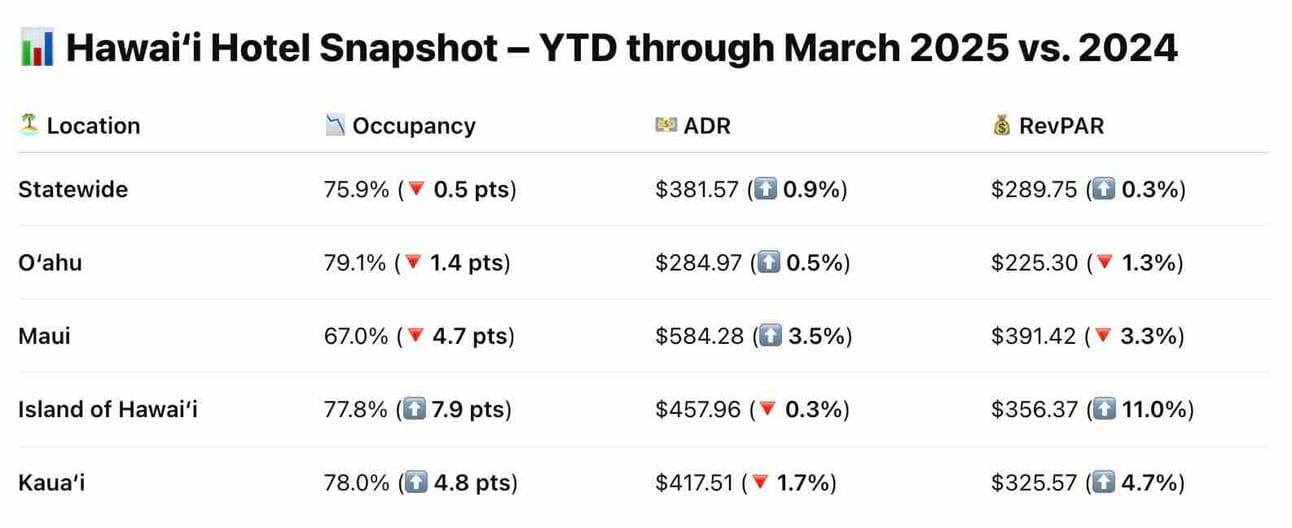Select the O'ahu row label

(50, 264)
